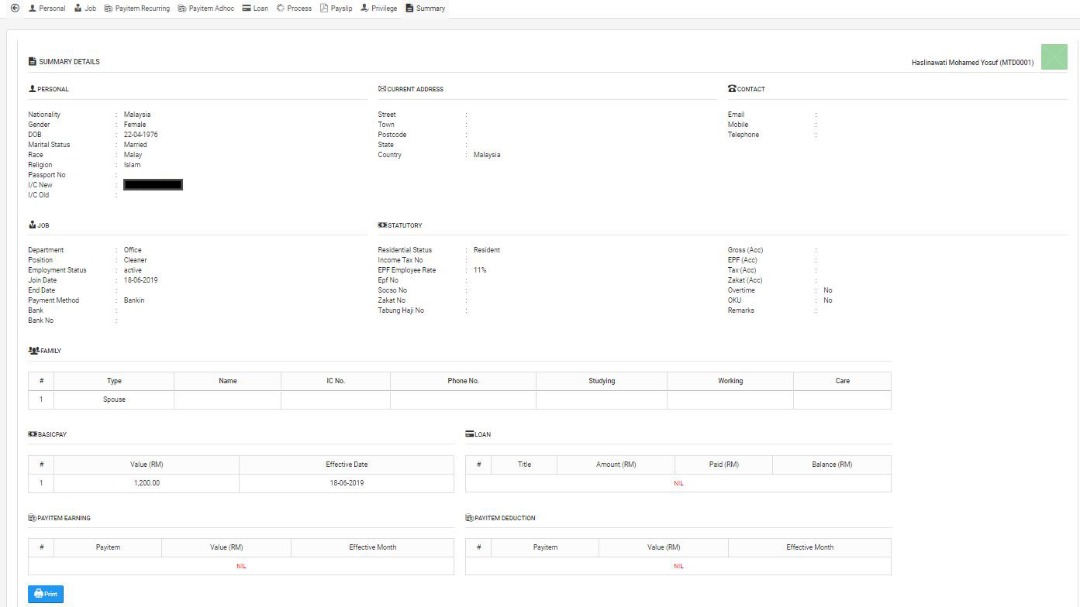Open the Job tab
This screenshot has height=607, width=1080.
point(85,8)
